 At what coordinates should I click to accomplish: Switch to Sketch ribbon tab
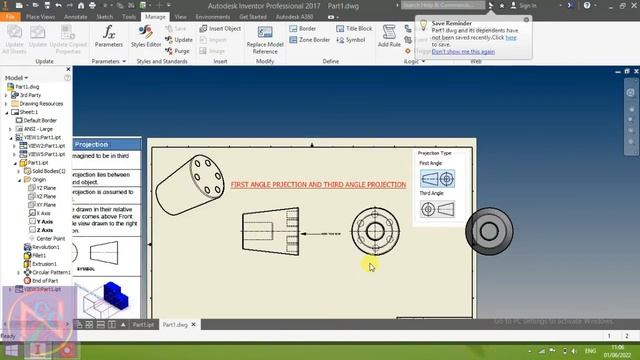point(104,17)
